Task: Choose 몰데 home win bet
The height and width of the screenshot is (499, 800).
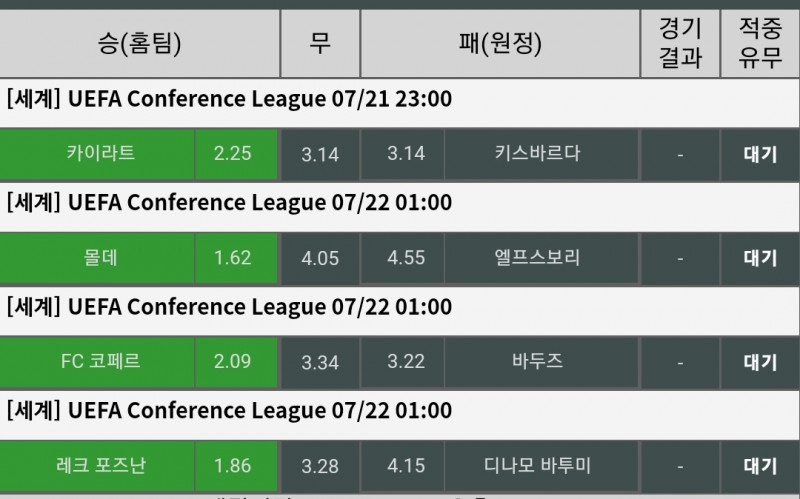Action: point(99,257)
